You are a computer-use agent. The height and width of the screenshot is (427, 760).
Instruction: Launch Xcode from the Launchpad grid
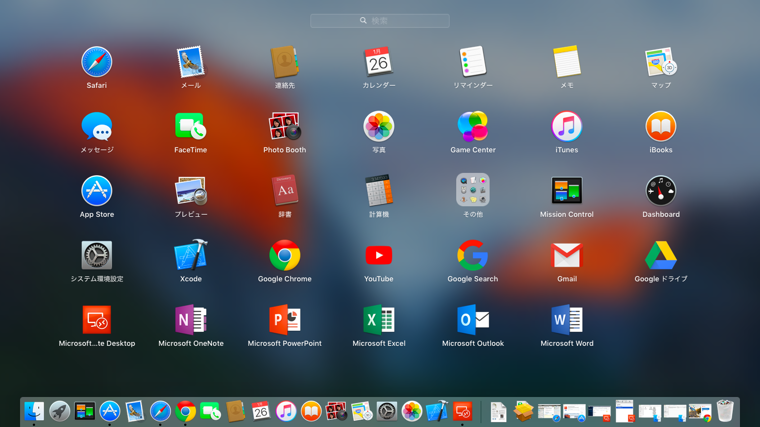190,255
